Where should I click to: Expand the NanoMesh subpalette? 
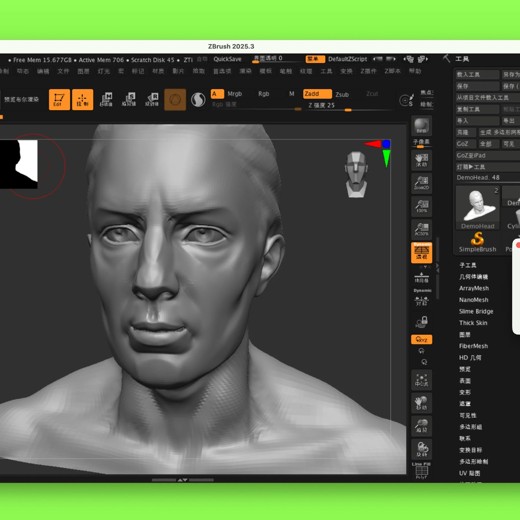coord(473,300)
